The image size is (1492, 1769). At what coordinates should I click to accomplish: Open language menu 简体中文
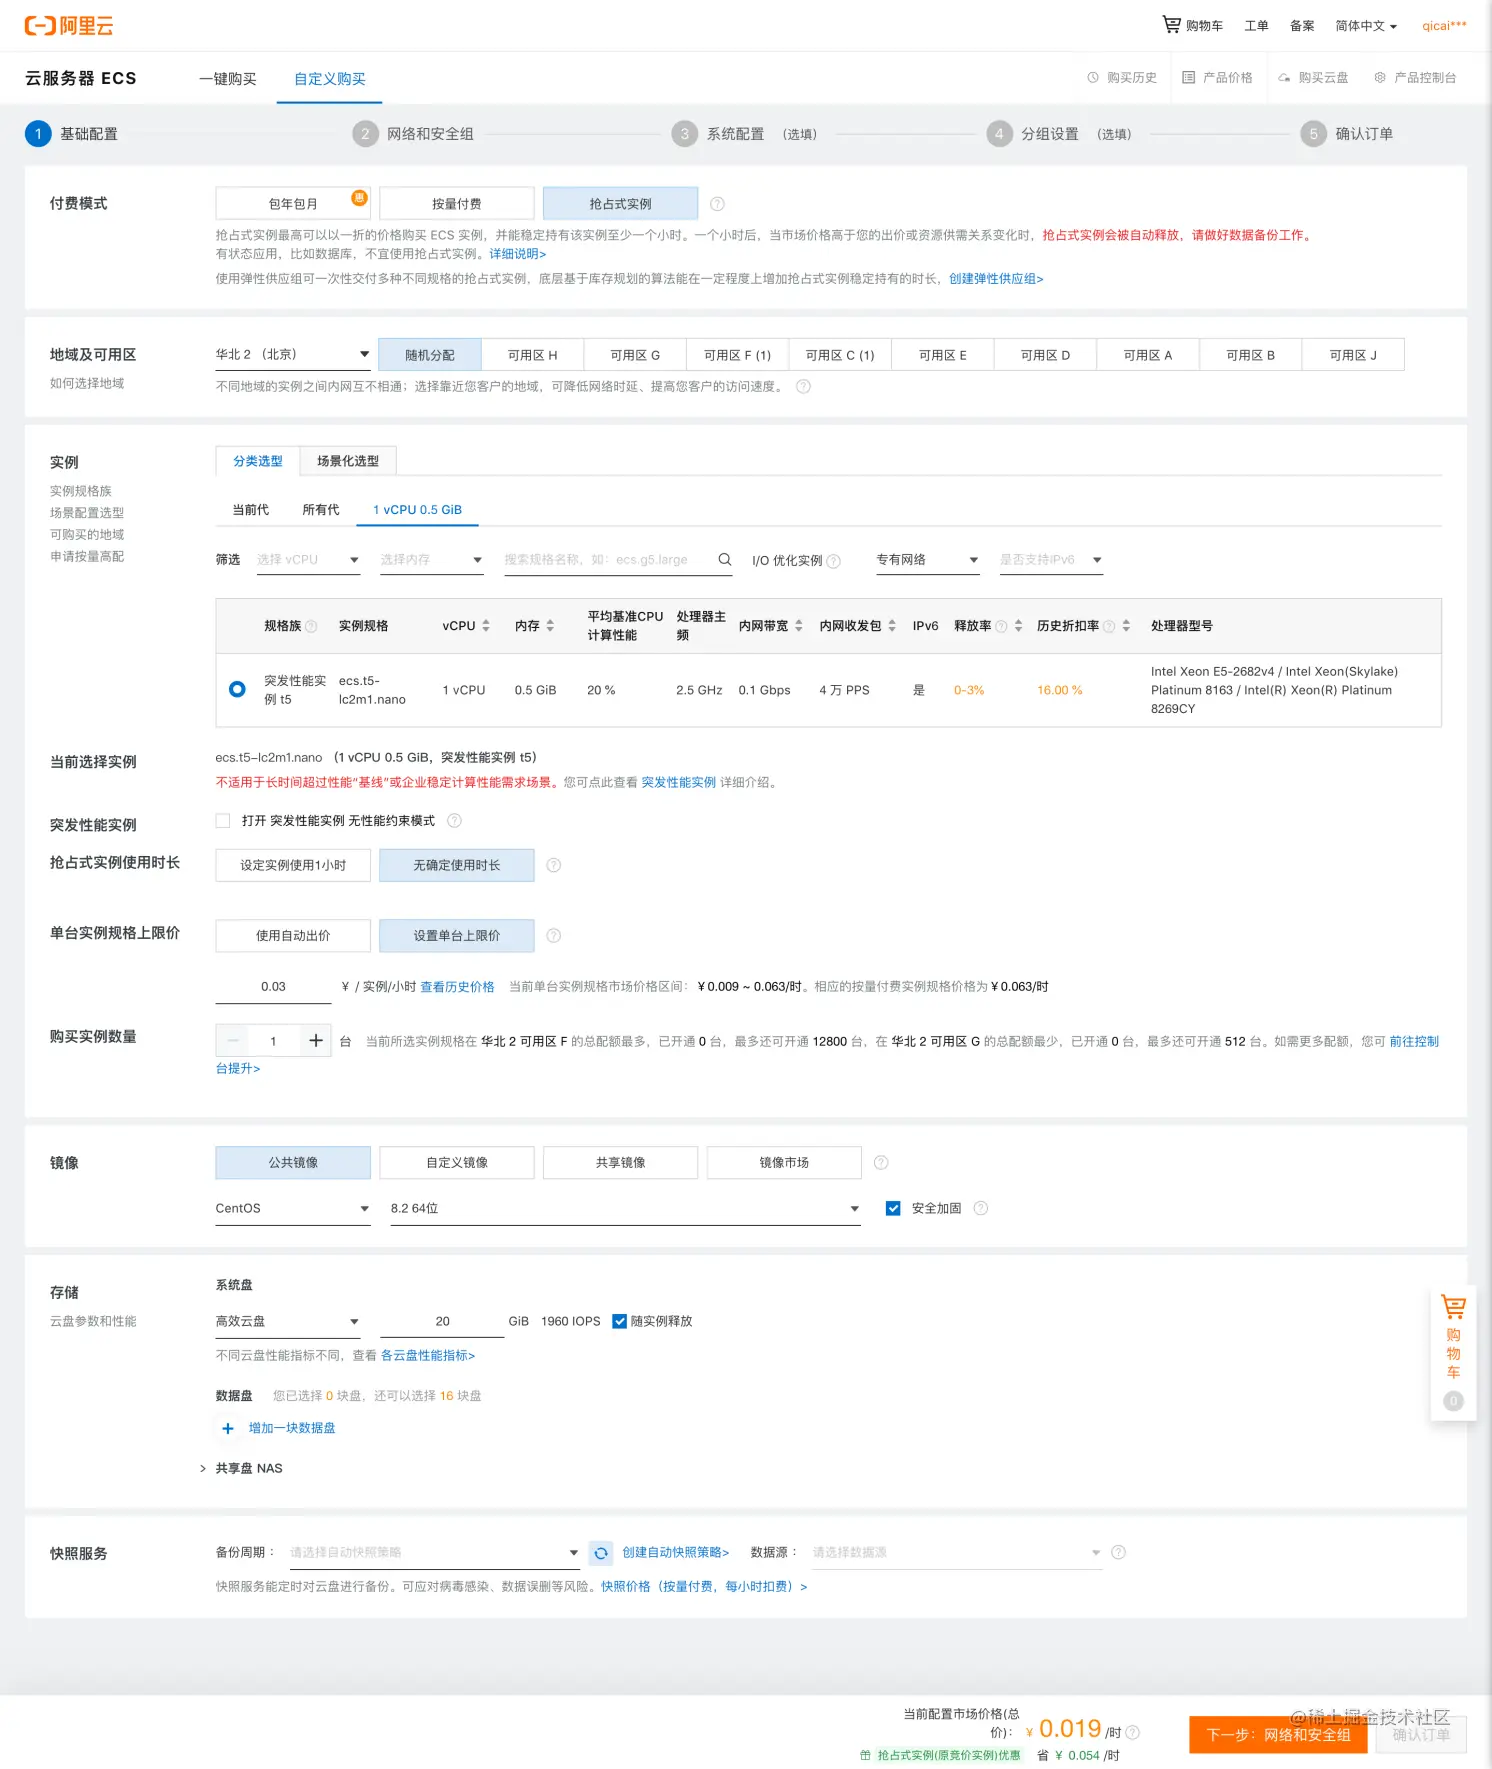coord(1365,25)
